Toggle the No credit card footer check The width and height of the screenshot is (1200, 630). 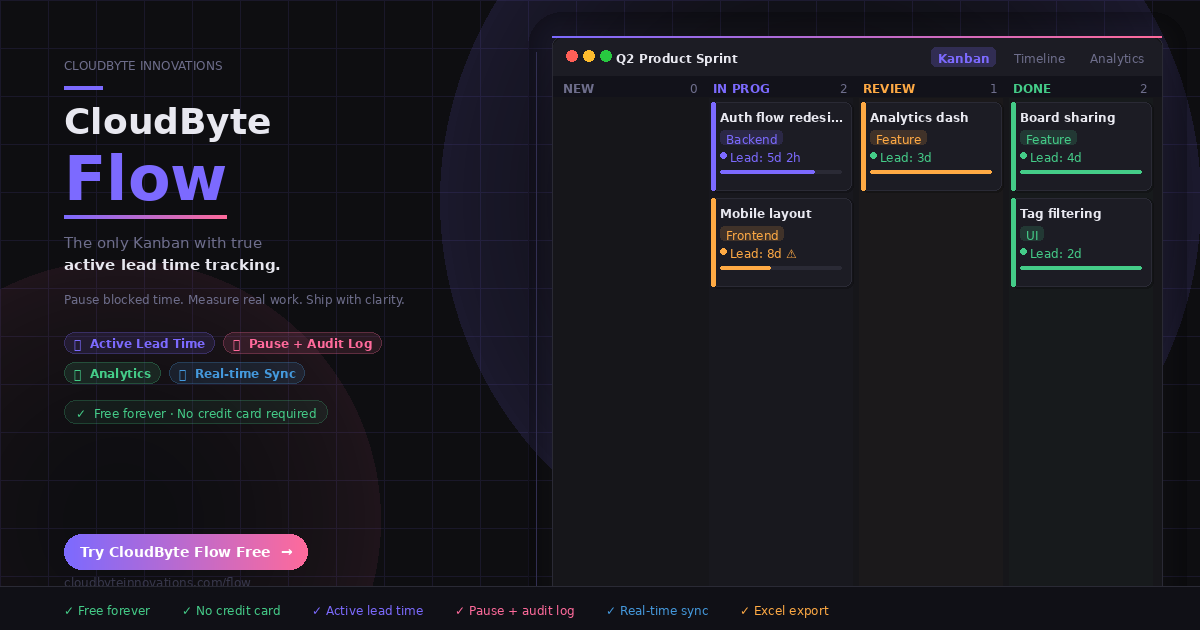point(184,610)
